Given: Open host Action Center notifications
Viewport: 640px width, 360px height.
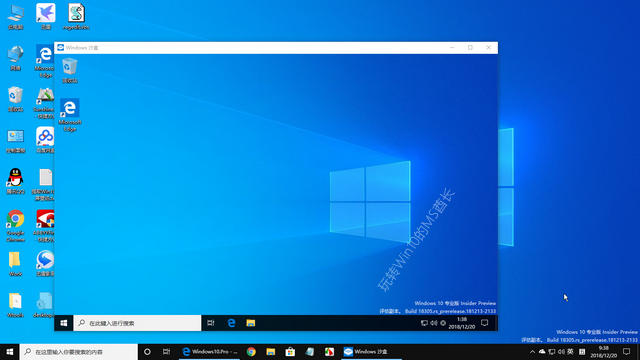Looking at the screenshot, I should pos(627,351).
